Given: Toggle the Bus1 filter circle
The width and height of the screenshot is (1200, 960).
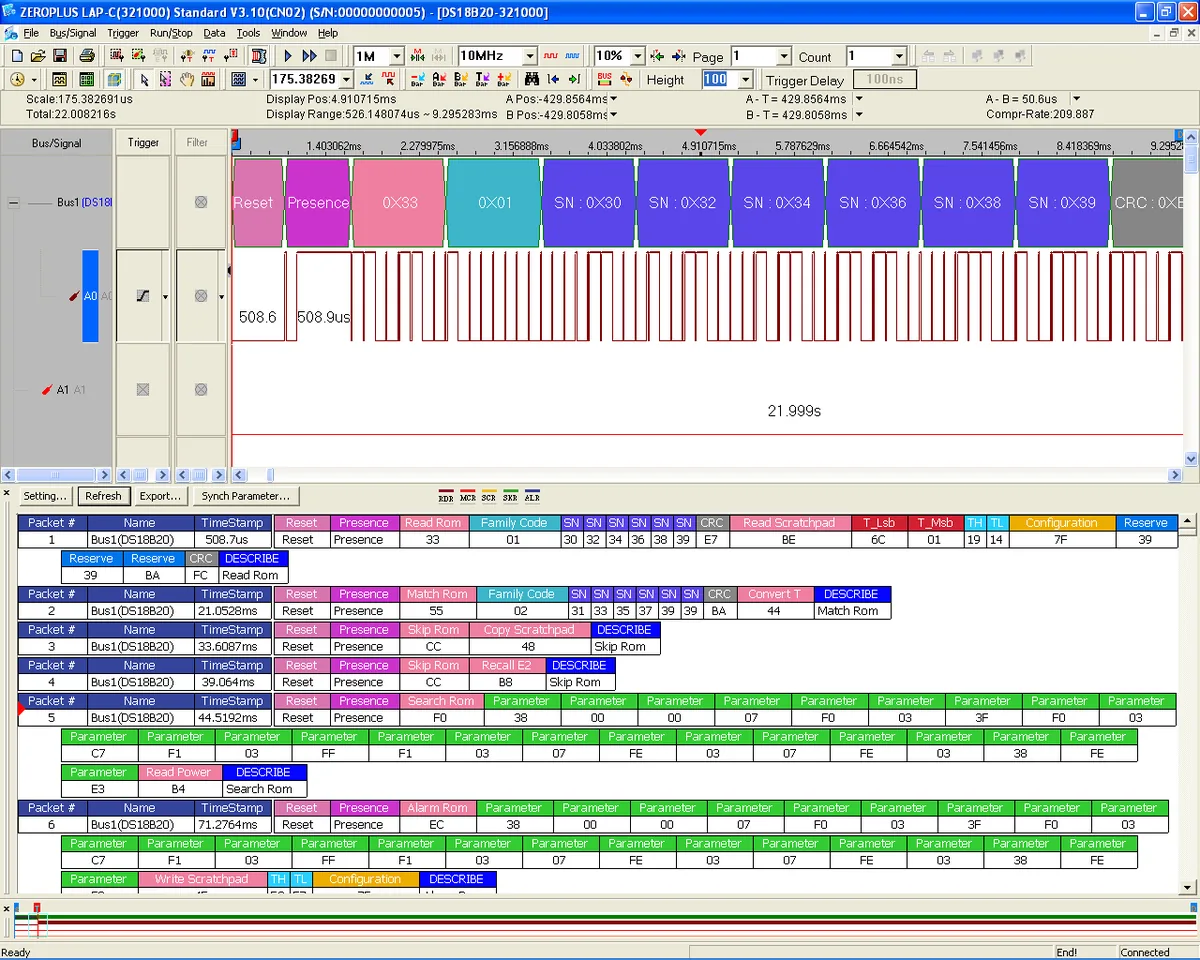Looking at the screenshot, I should pyautogui.click(x=200, y=202).
